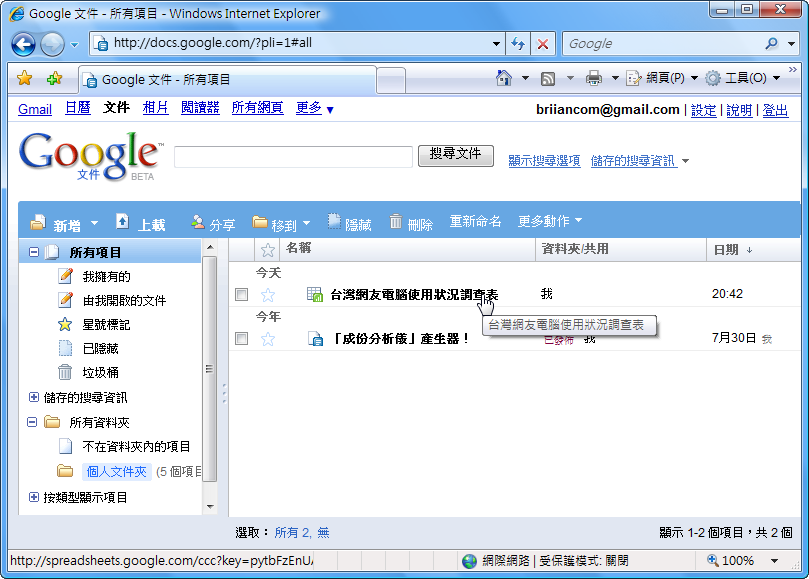Click the 分享 share icon
Screen dimensions: 809x579
tap(198, 222)
